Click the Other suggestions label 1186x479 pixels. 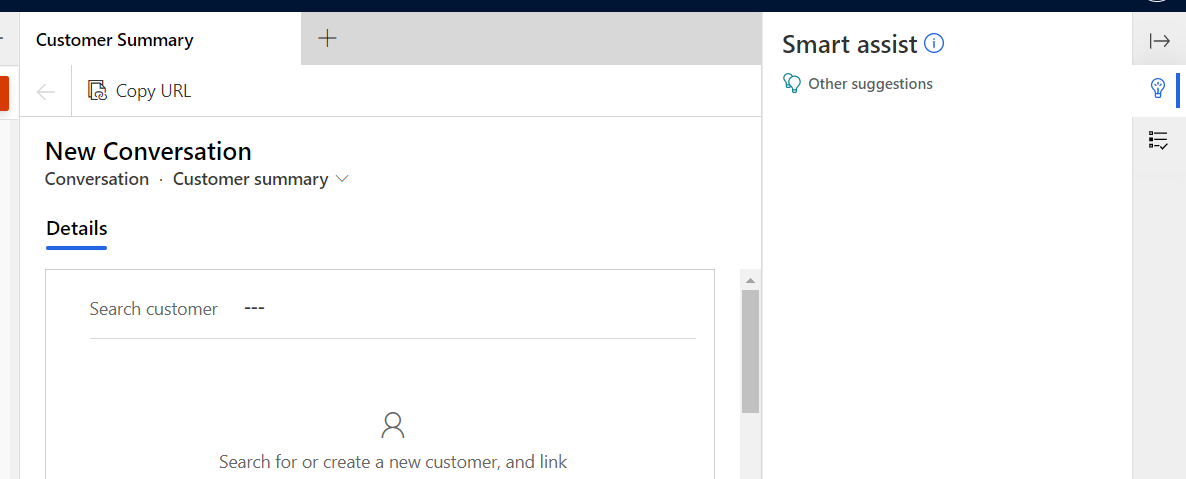[x=871, y=84]
